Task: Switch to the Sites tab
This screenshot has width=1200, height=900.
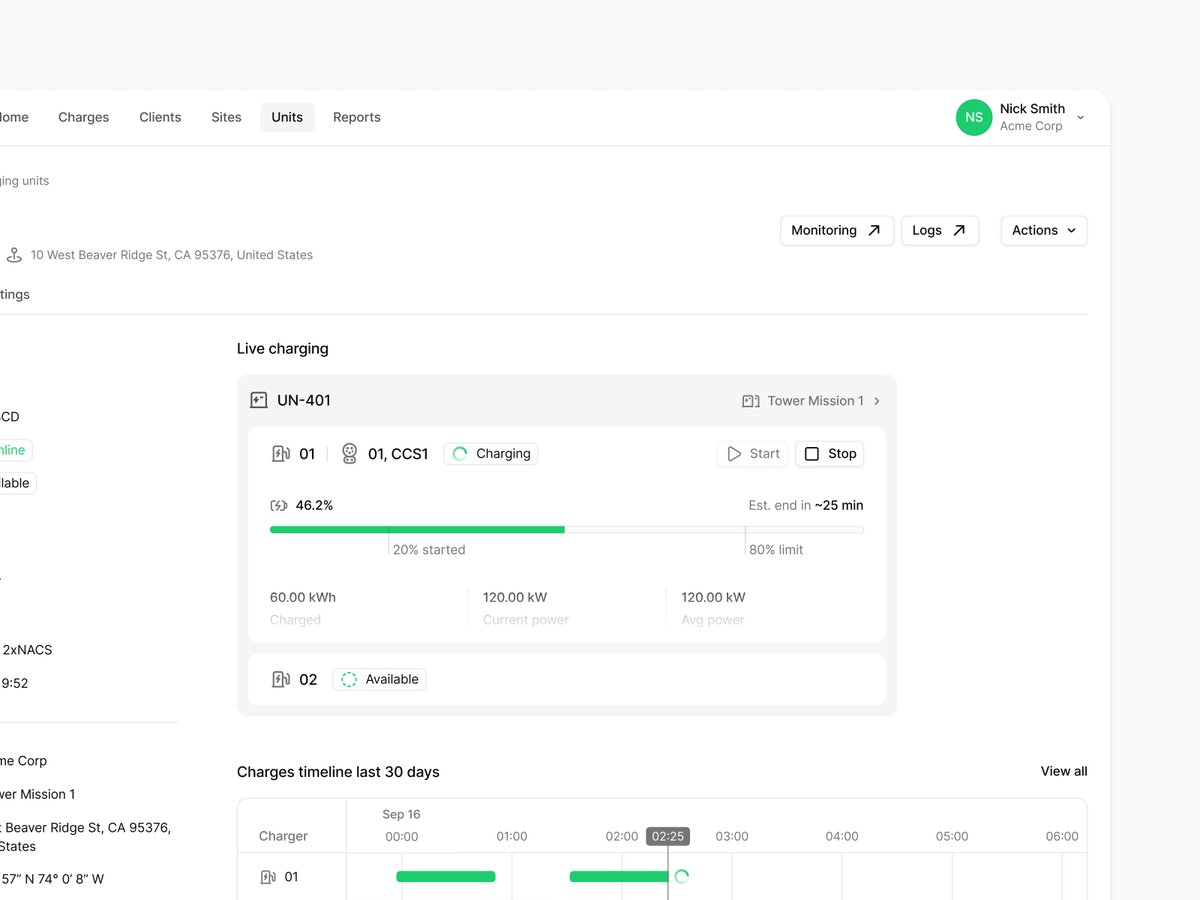Action: 226,117
